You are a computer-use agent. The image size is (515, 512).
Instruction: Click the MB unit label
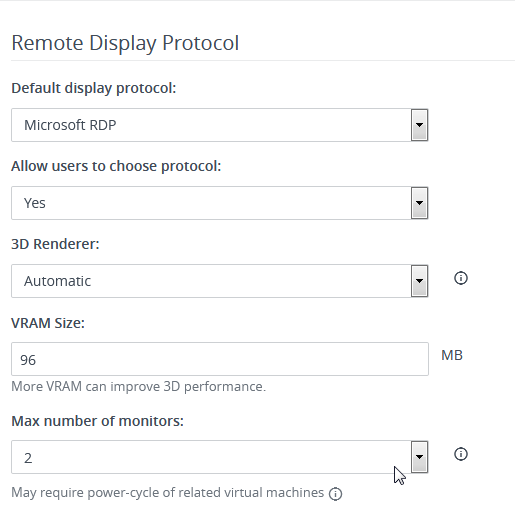(x=452, y=355)
